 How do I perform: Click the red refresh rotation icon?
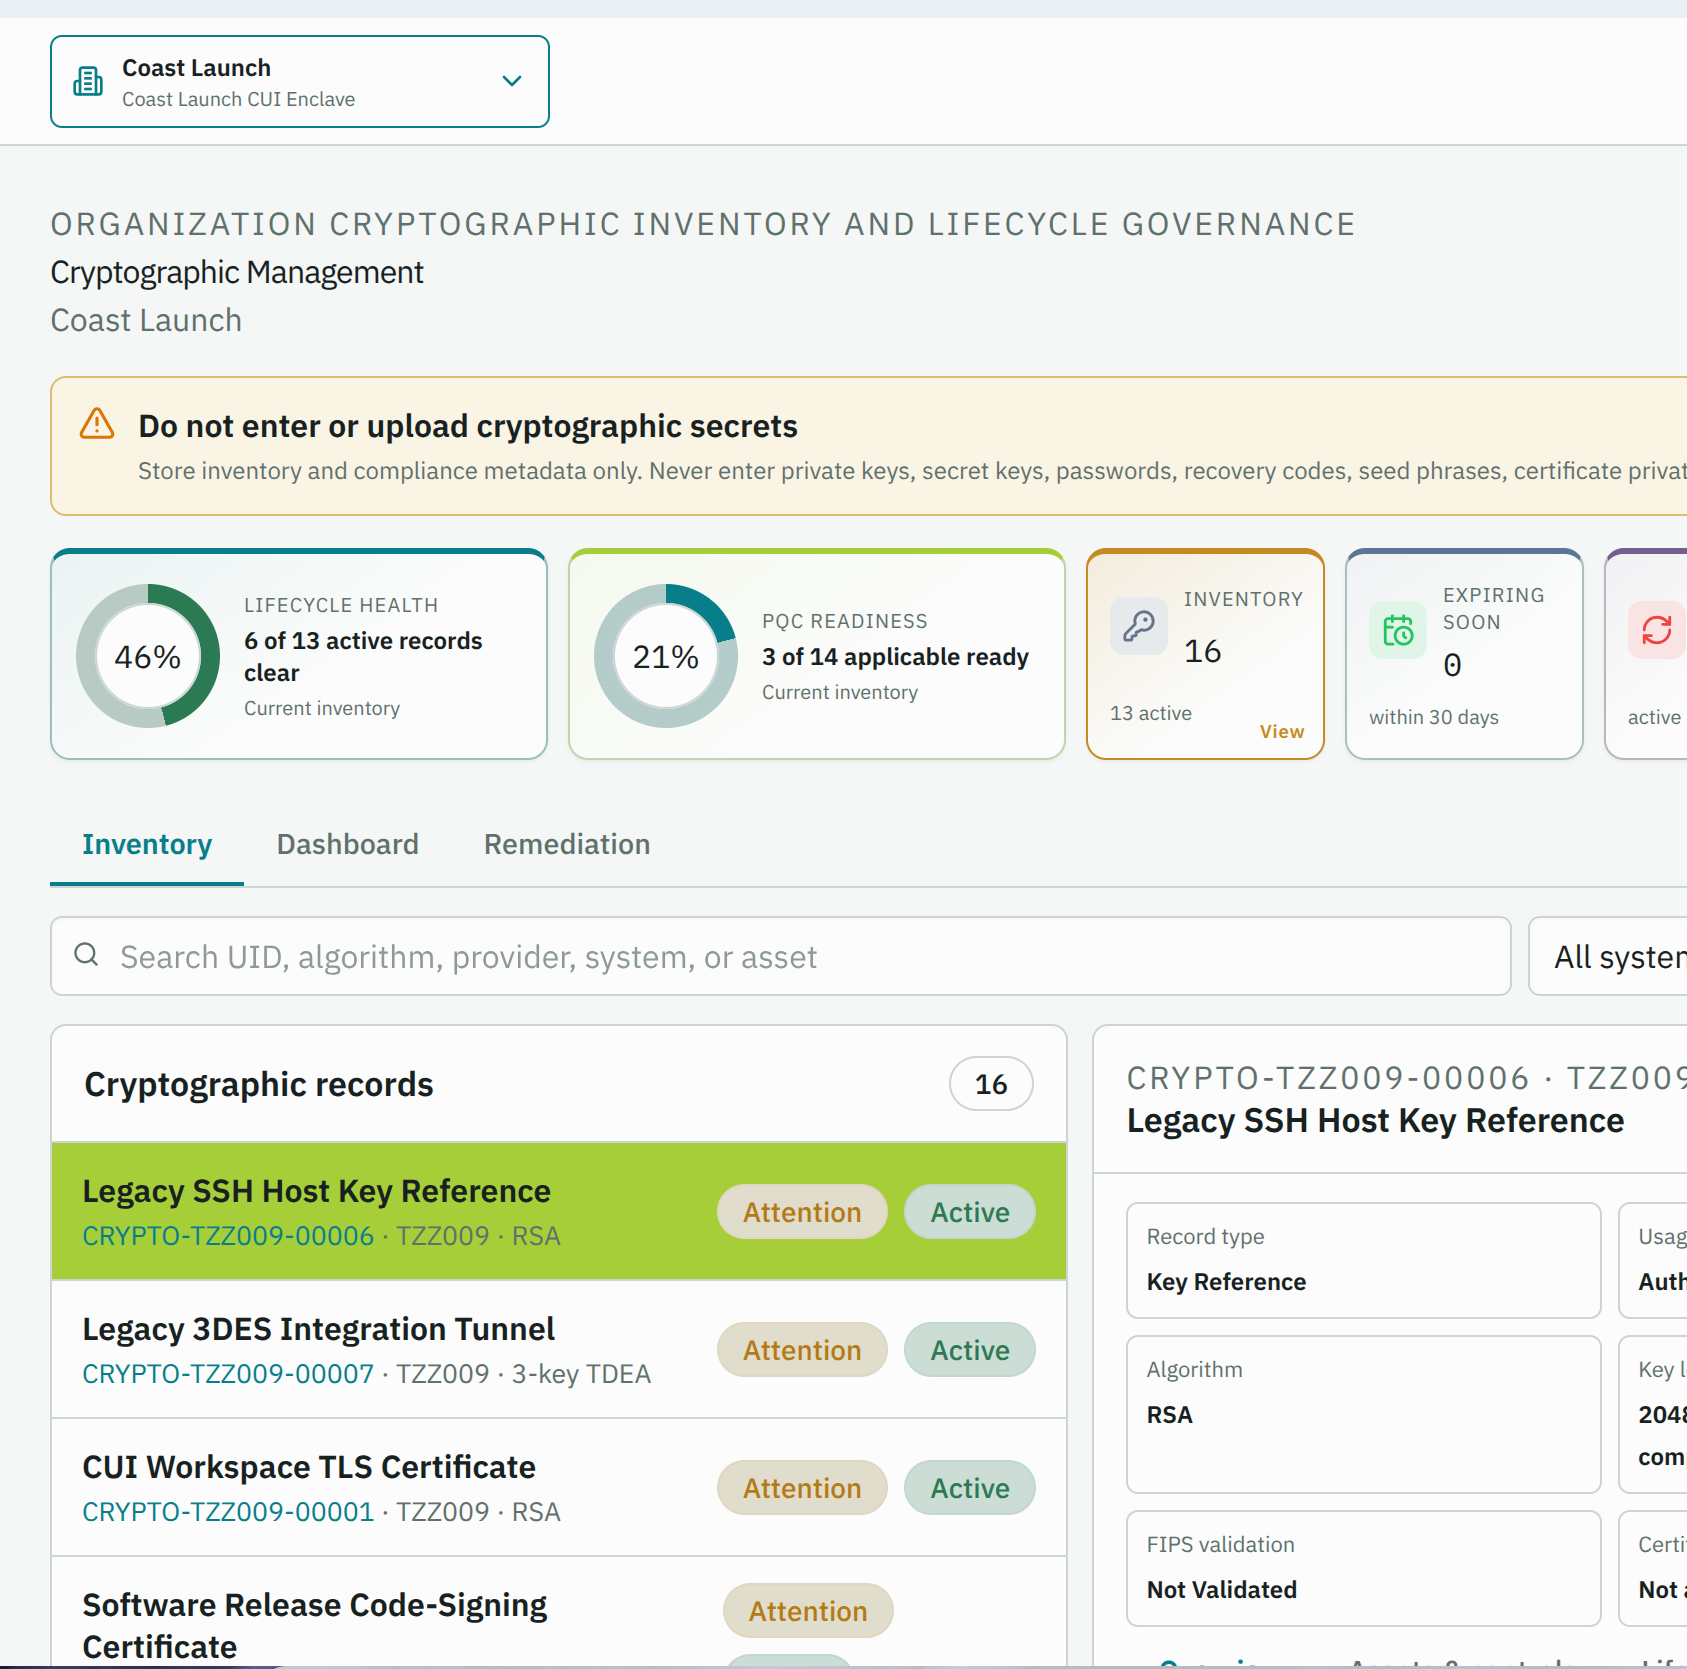coord(1657,630)
